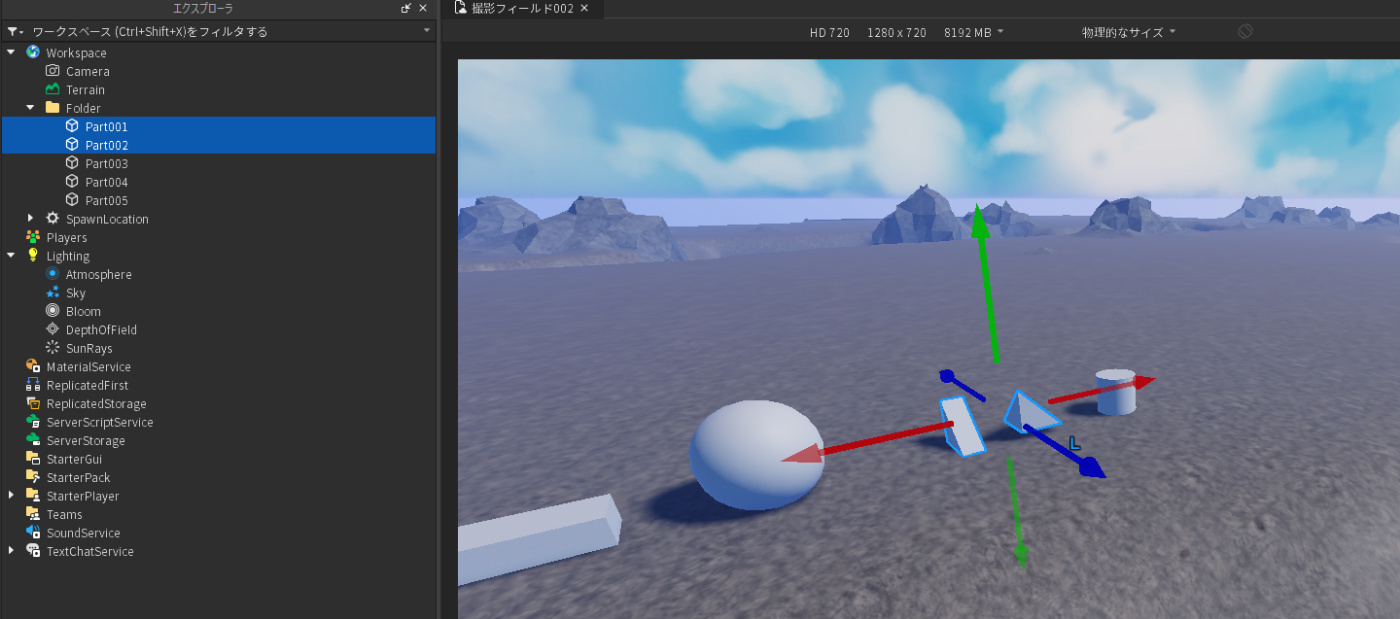Viewport: 1400px width, 619px height.
Task: Click the TextChatService icon
Action: 33,551
